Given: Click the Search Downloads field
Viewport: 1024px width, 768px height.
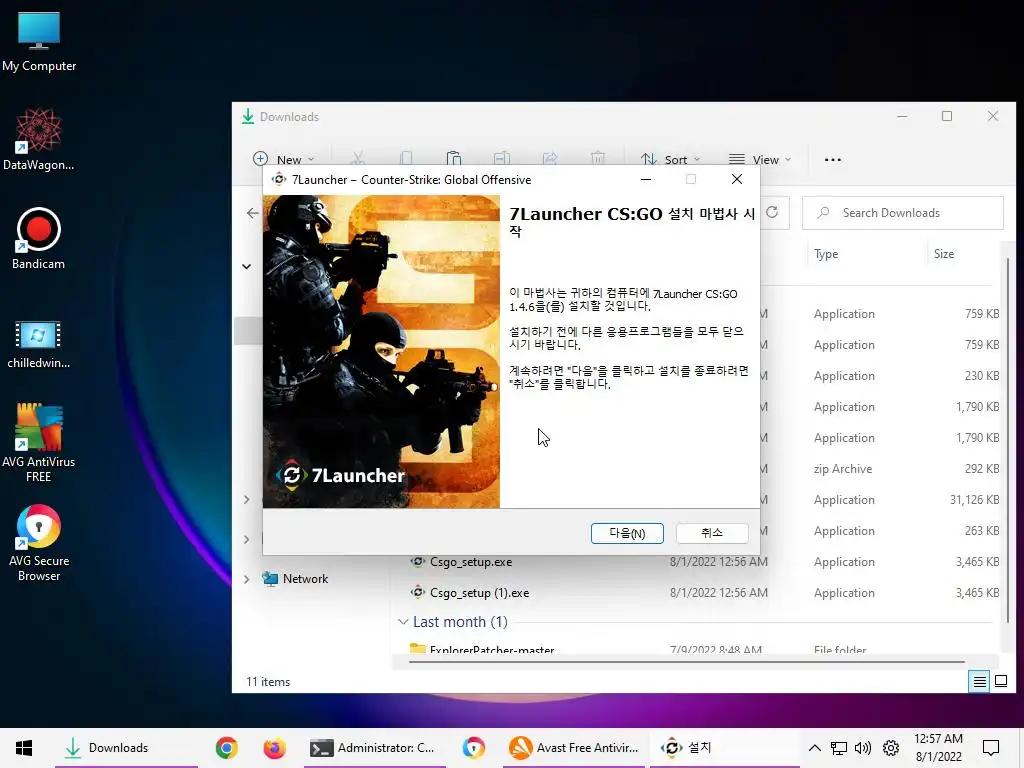Looking at the screenshot, I should point(903,213).
